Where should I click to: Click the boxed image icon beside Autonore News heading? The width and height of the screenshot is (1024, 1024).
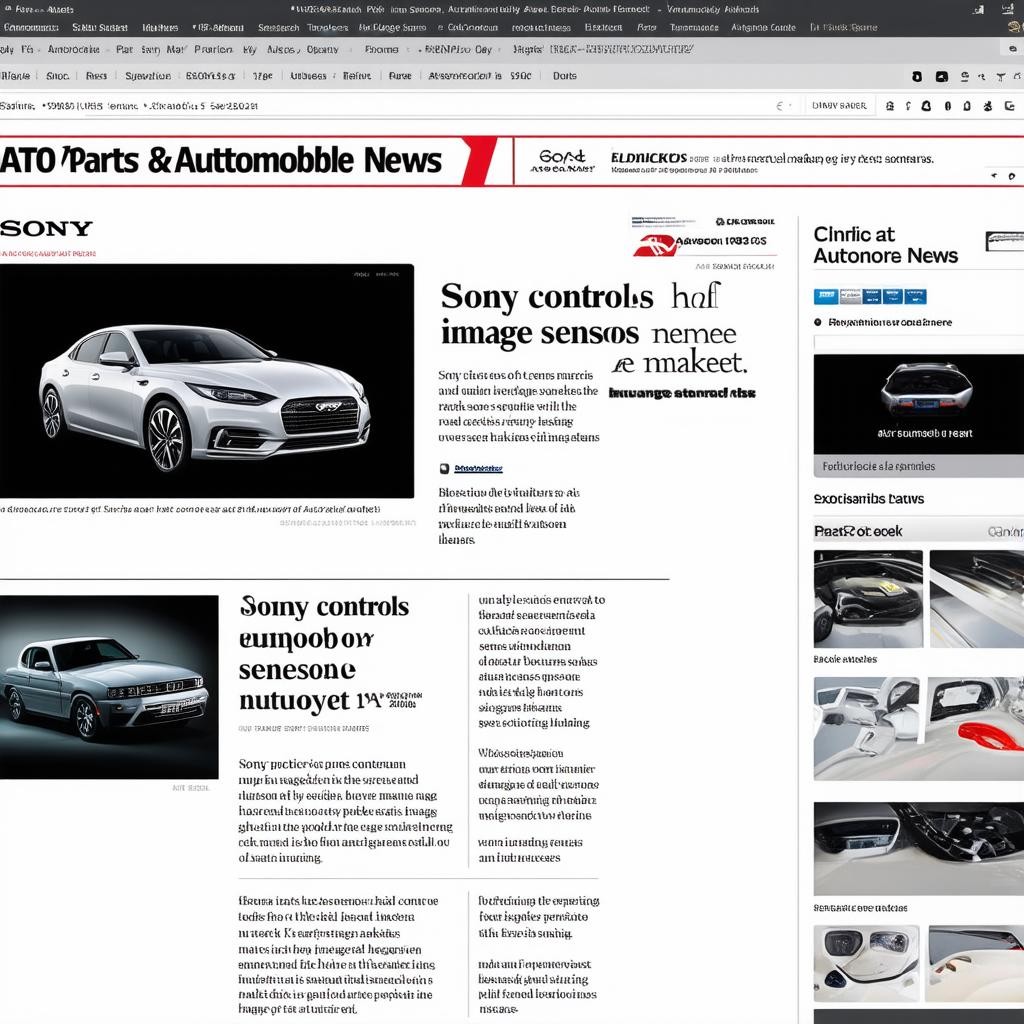pos(1003,241)
